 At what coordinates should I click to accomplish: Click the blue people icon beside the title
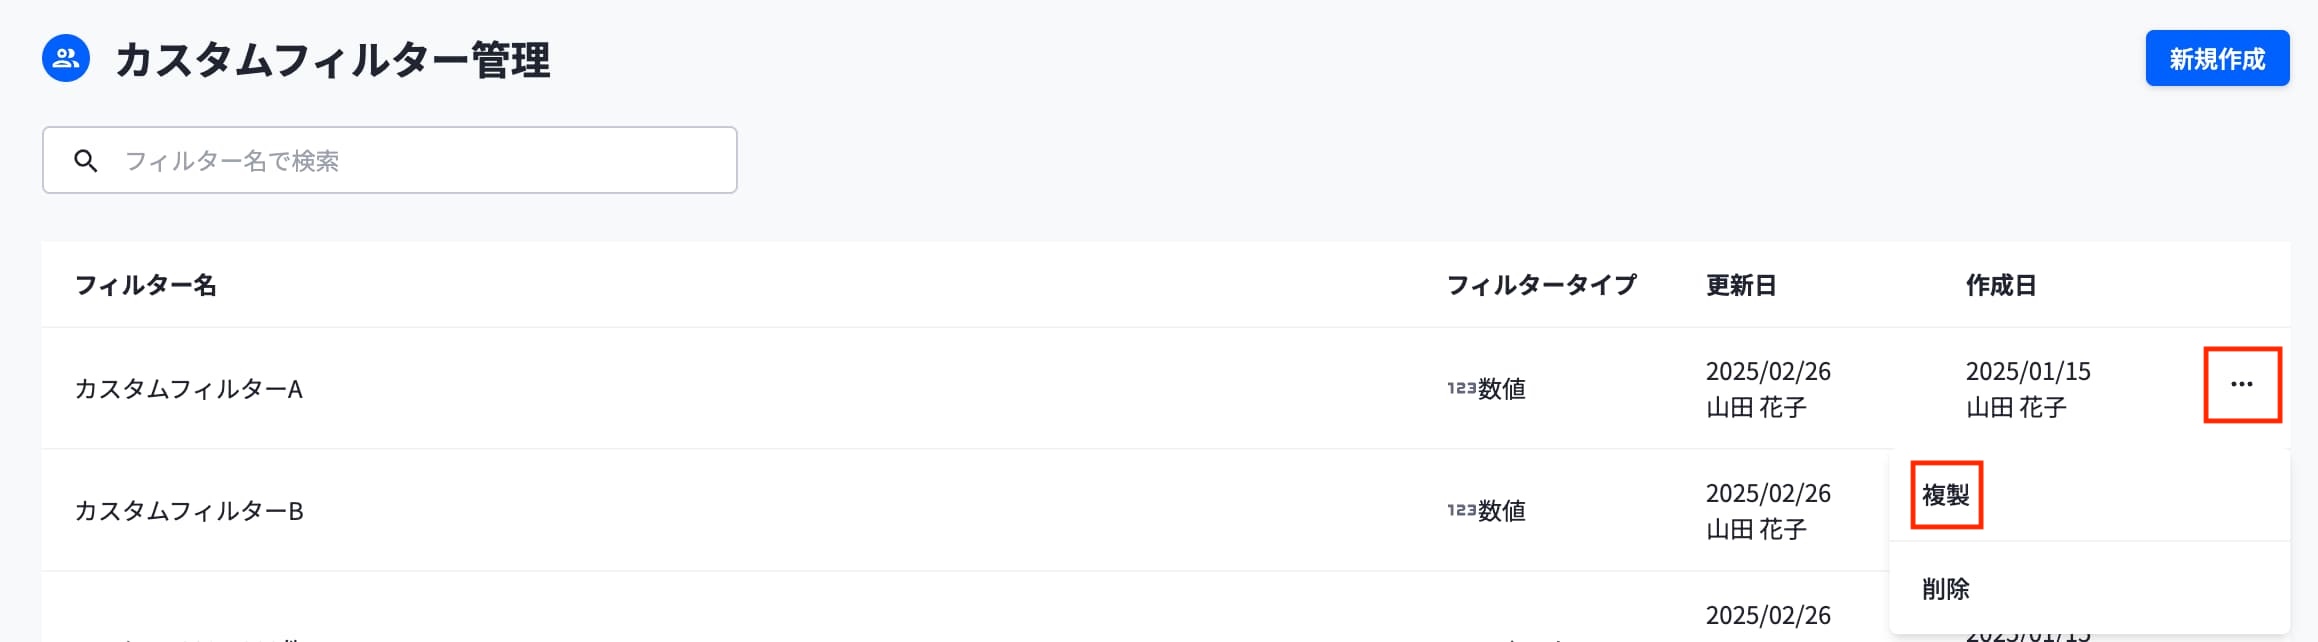[66, 58]
